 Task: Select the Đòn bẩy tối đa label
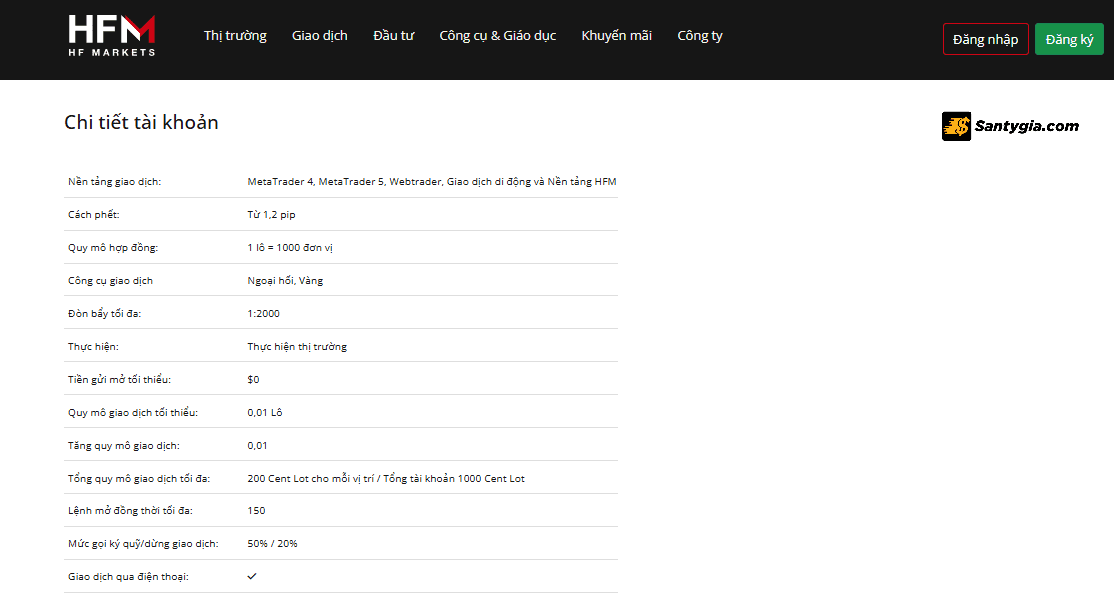point(104,313)
